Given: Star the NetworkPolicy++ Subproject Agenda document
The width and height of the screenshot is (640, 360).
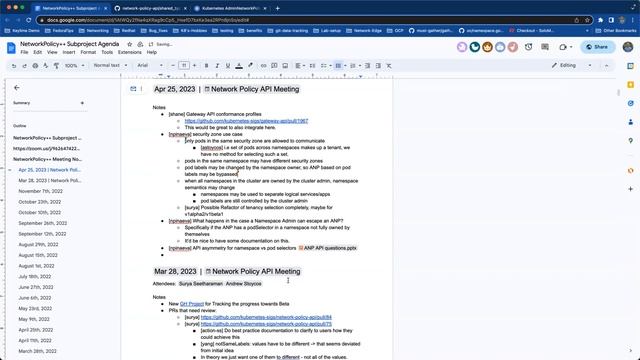Looking at the screenshot, I should point(129,44).
